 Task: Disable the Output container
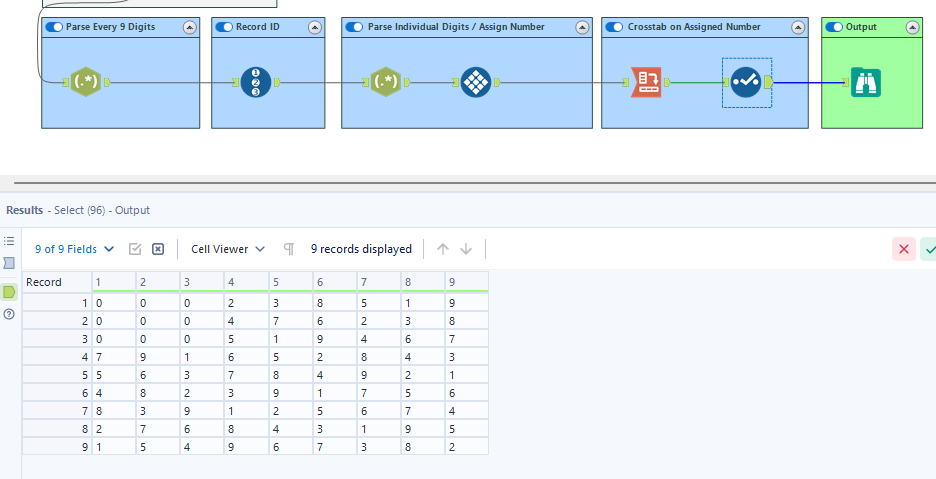pyautogui.click(x=835, y=27)
